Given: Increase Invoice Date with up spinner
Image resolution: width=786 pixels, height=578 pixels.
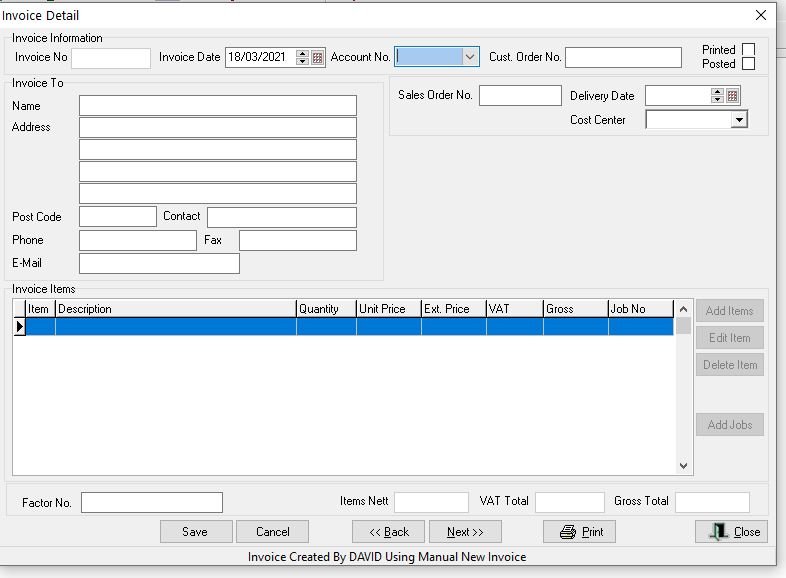Looking at the screenshot, I should pyautogui.click(x=302, y=54).
